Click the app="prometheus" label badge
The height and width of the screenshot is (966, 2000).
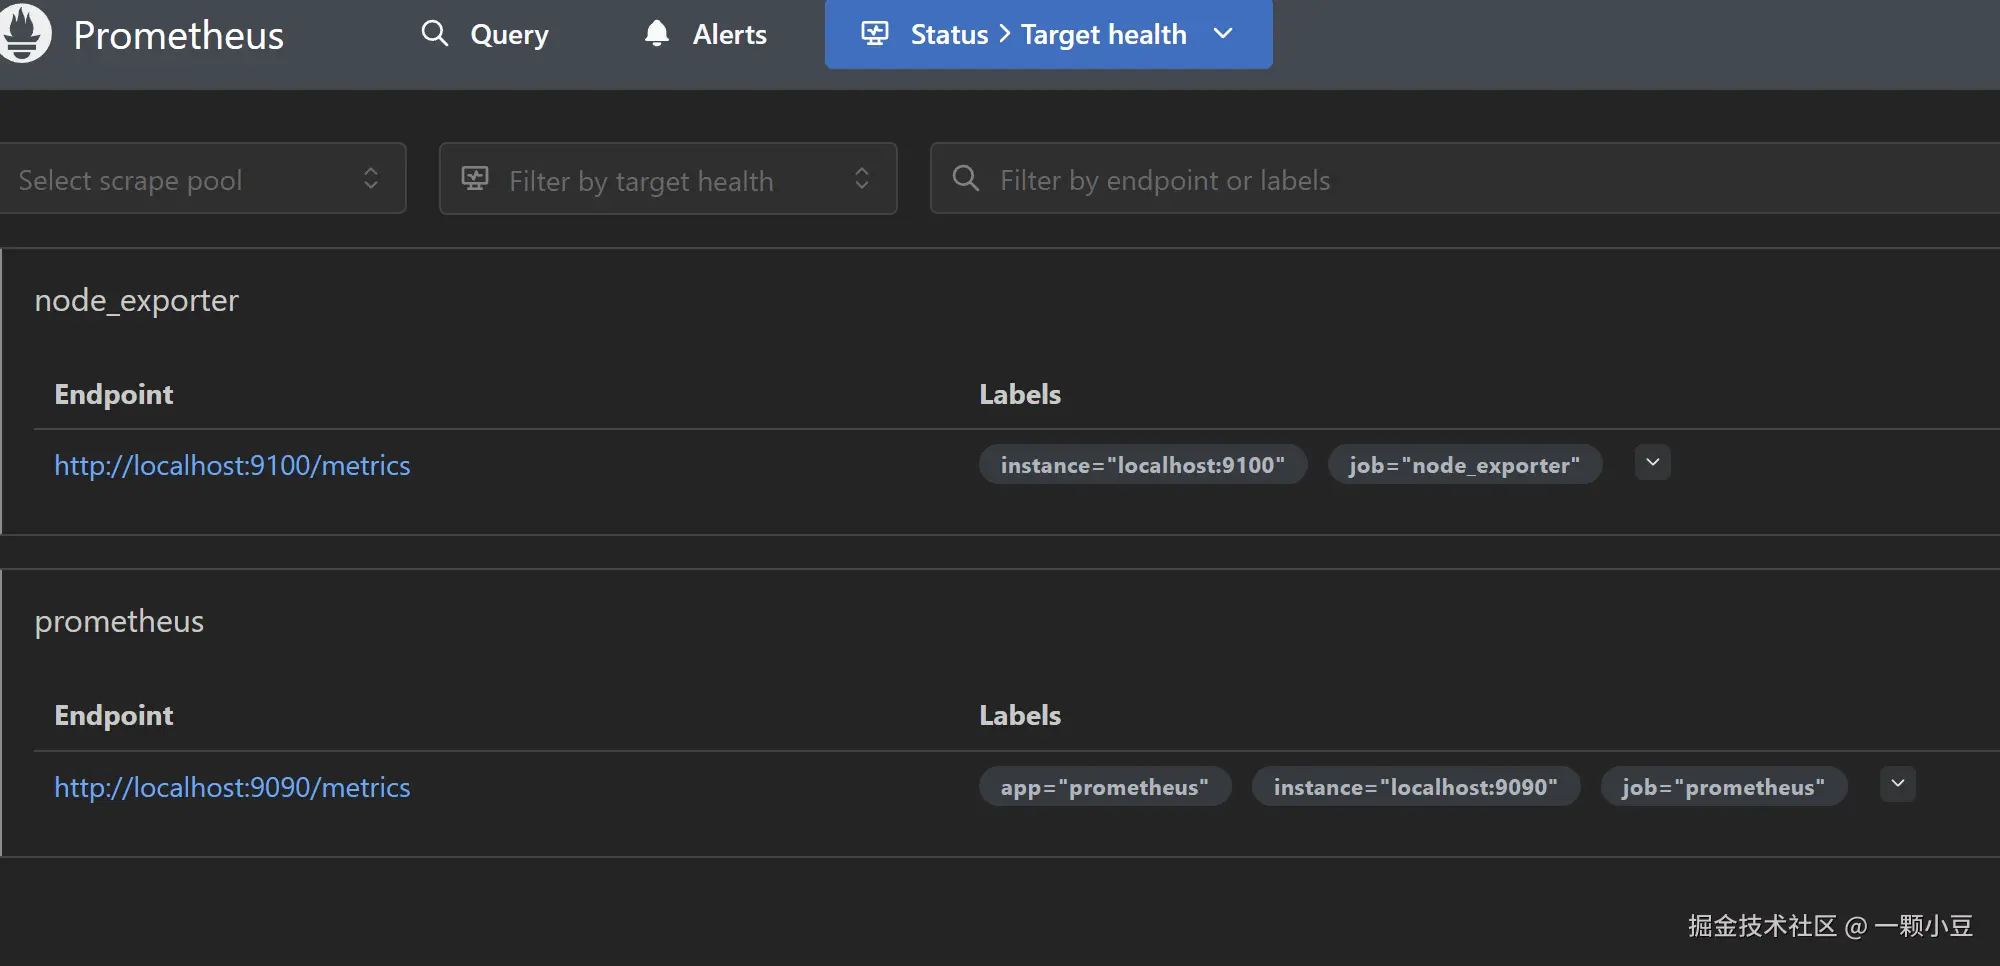[1104, 787]
